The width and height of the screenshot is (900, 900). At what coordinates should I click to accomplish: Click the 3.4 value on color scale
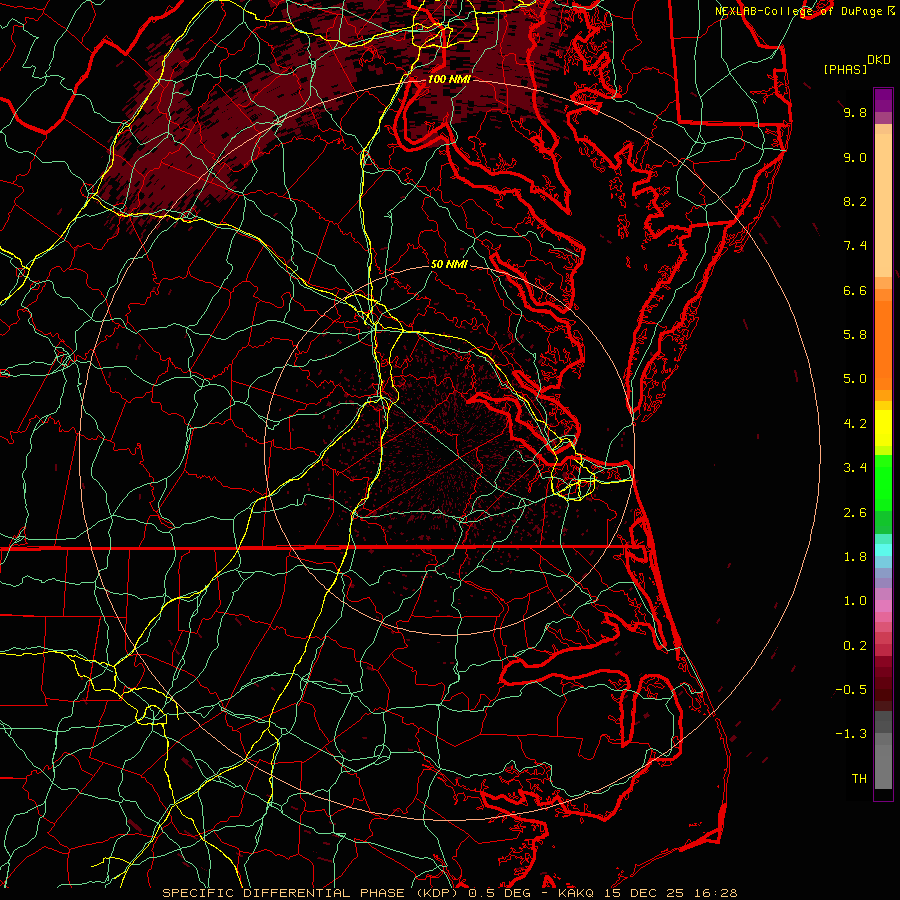[x=855, y=468]
